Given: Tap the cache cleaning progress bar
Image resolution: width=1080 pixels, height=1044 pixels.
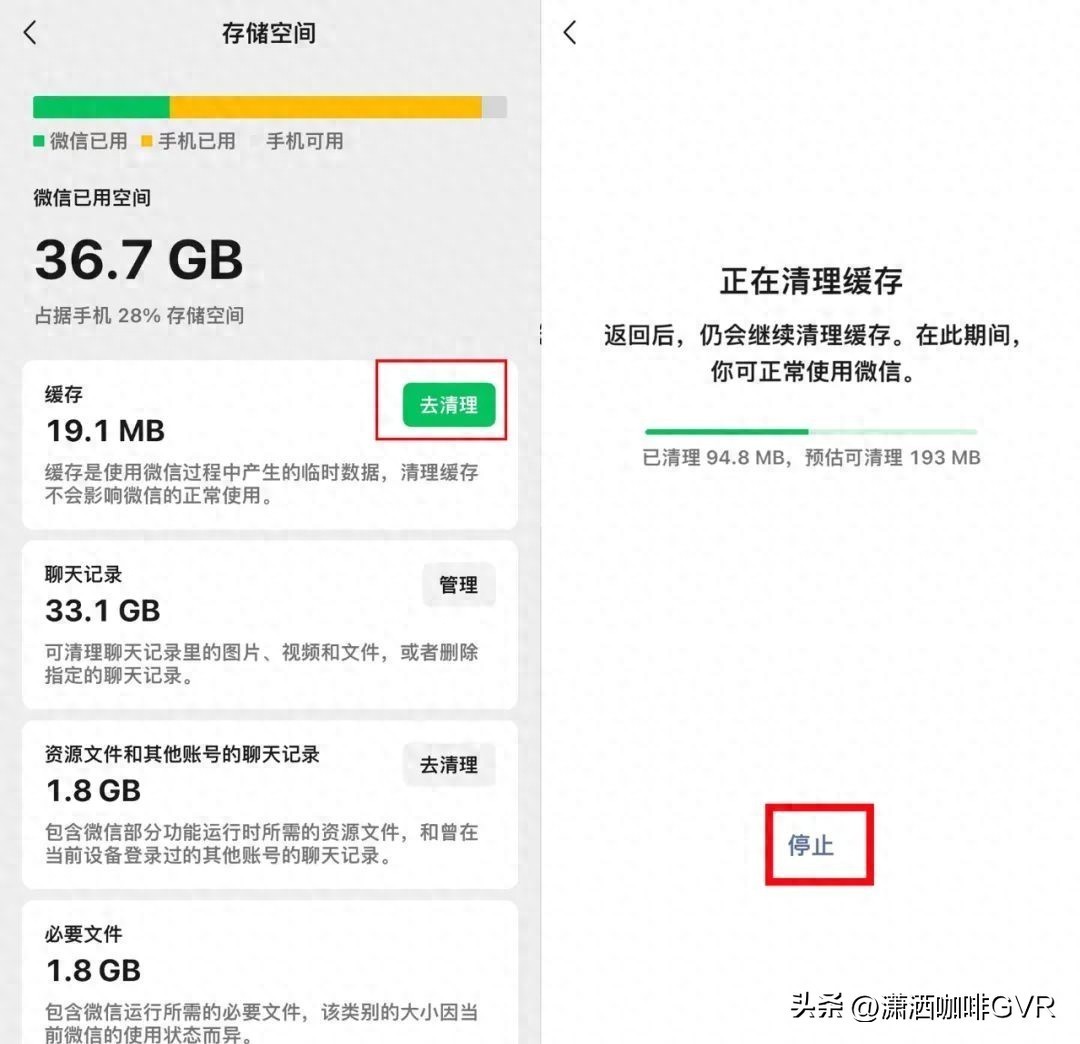Looking at the screenshot, I should point(811,432).
